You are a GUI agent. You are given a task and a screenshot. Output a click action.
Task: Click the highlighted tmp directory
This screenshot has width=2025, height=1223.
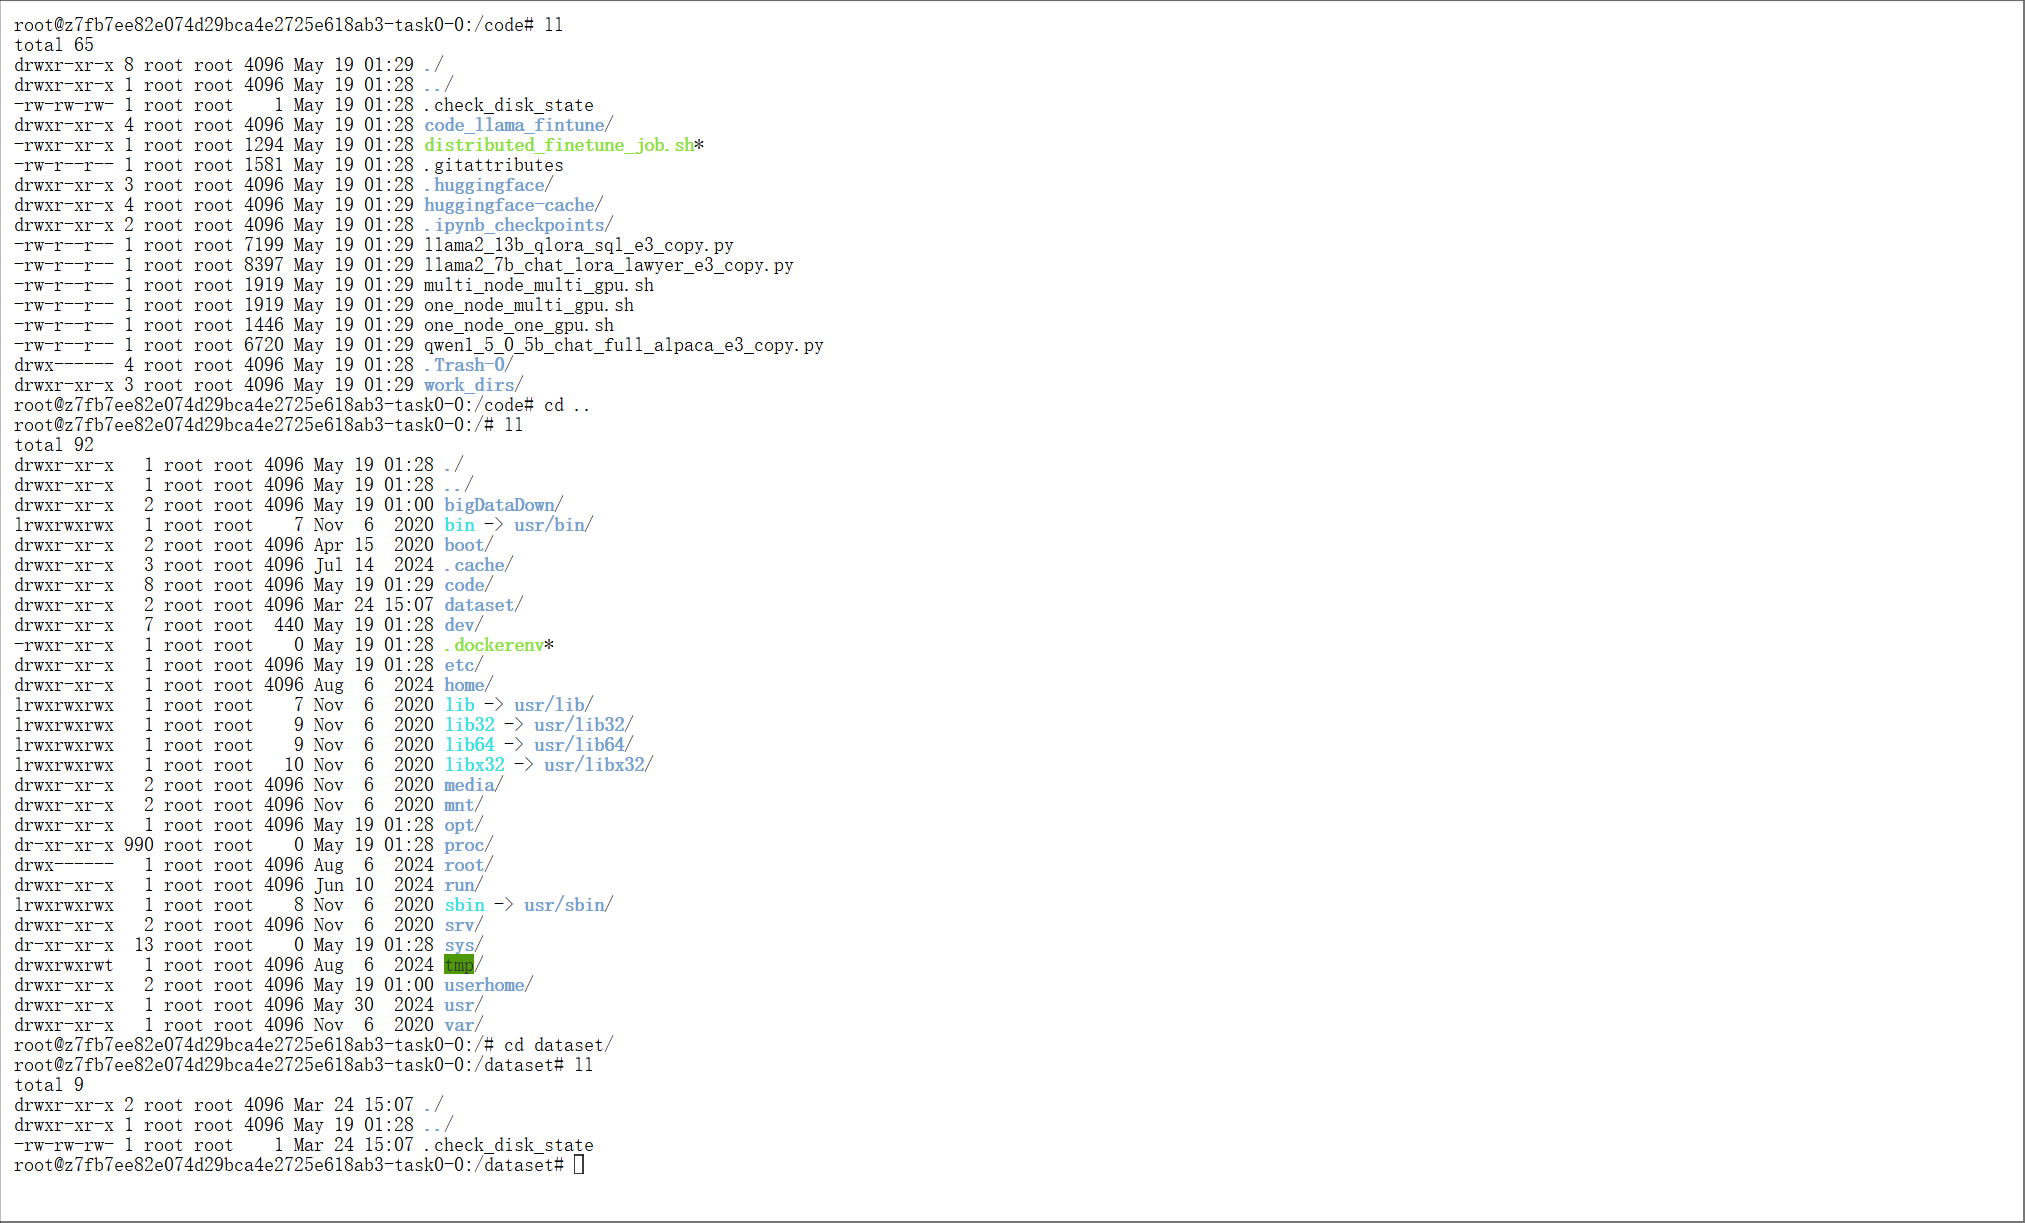459,965
